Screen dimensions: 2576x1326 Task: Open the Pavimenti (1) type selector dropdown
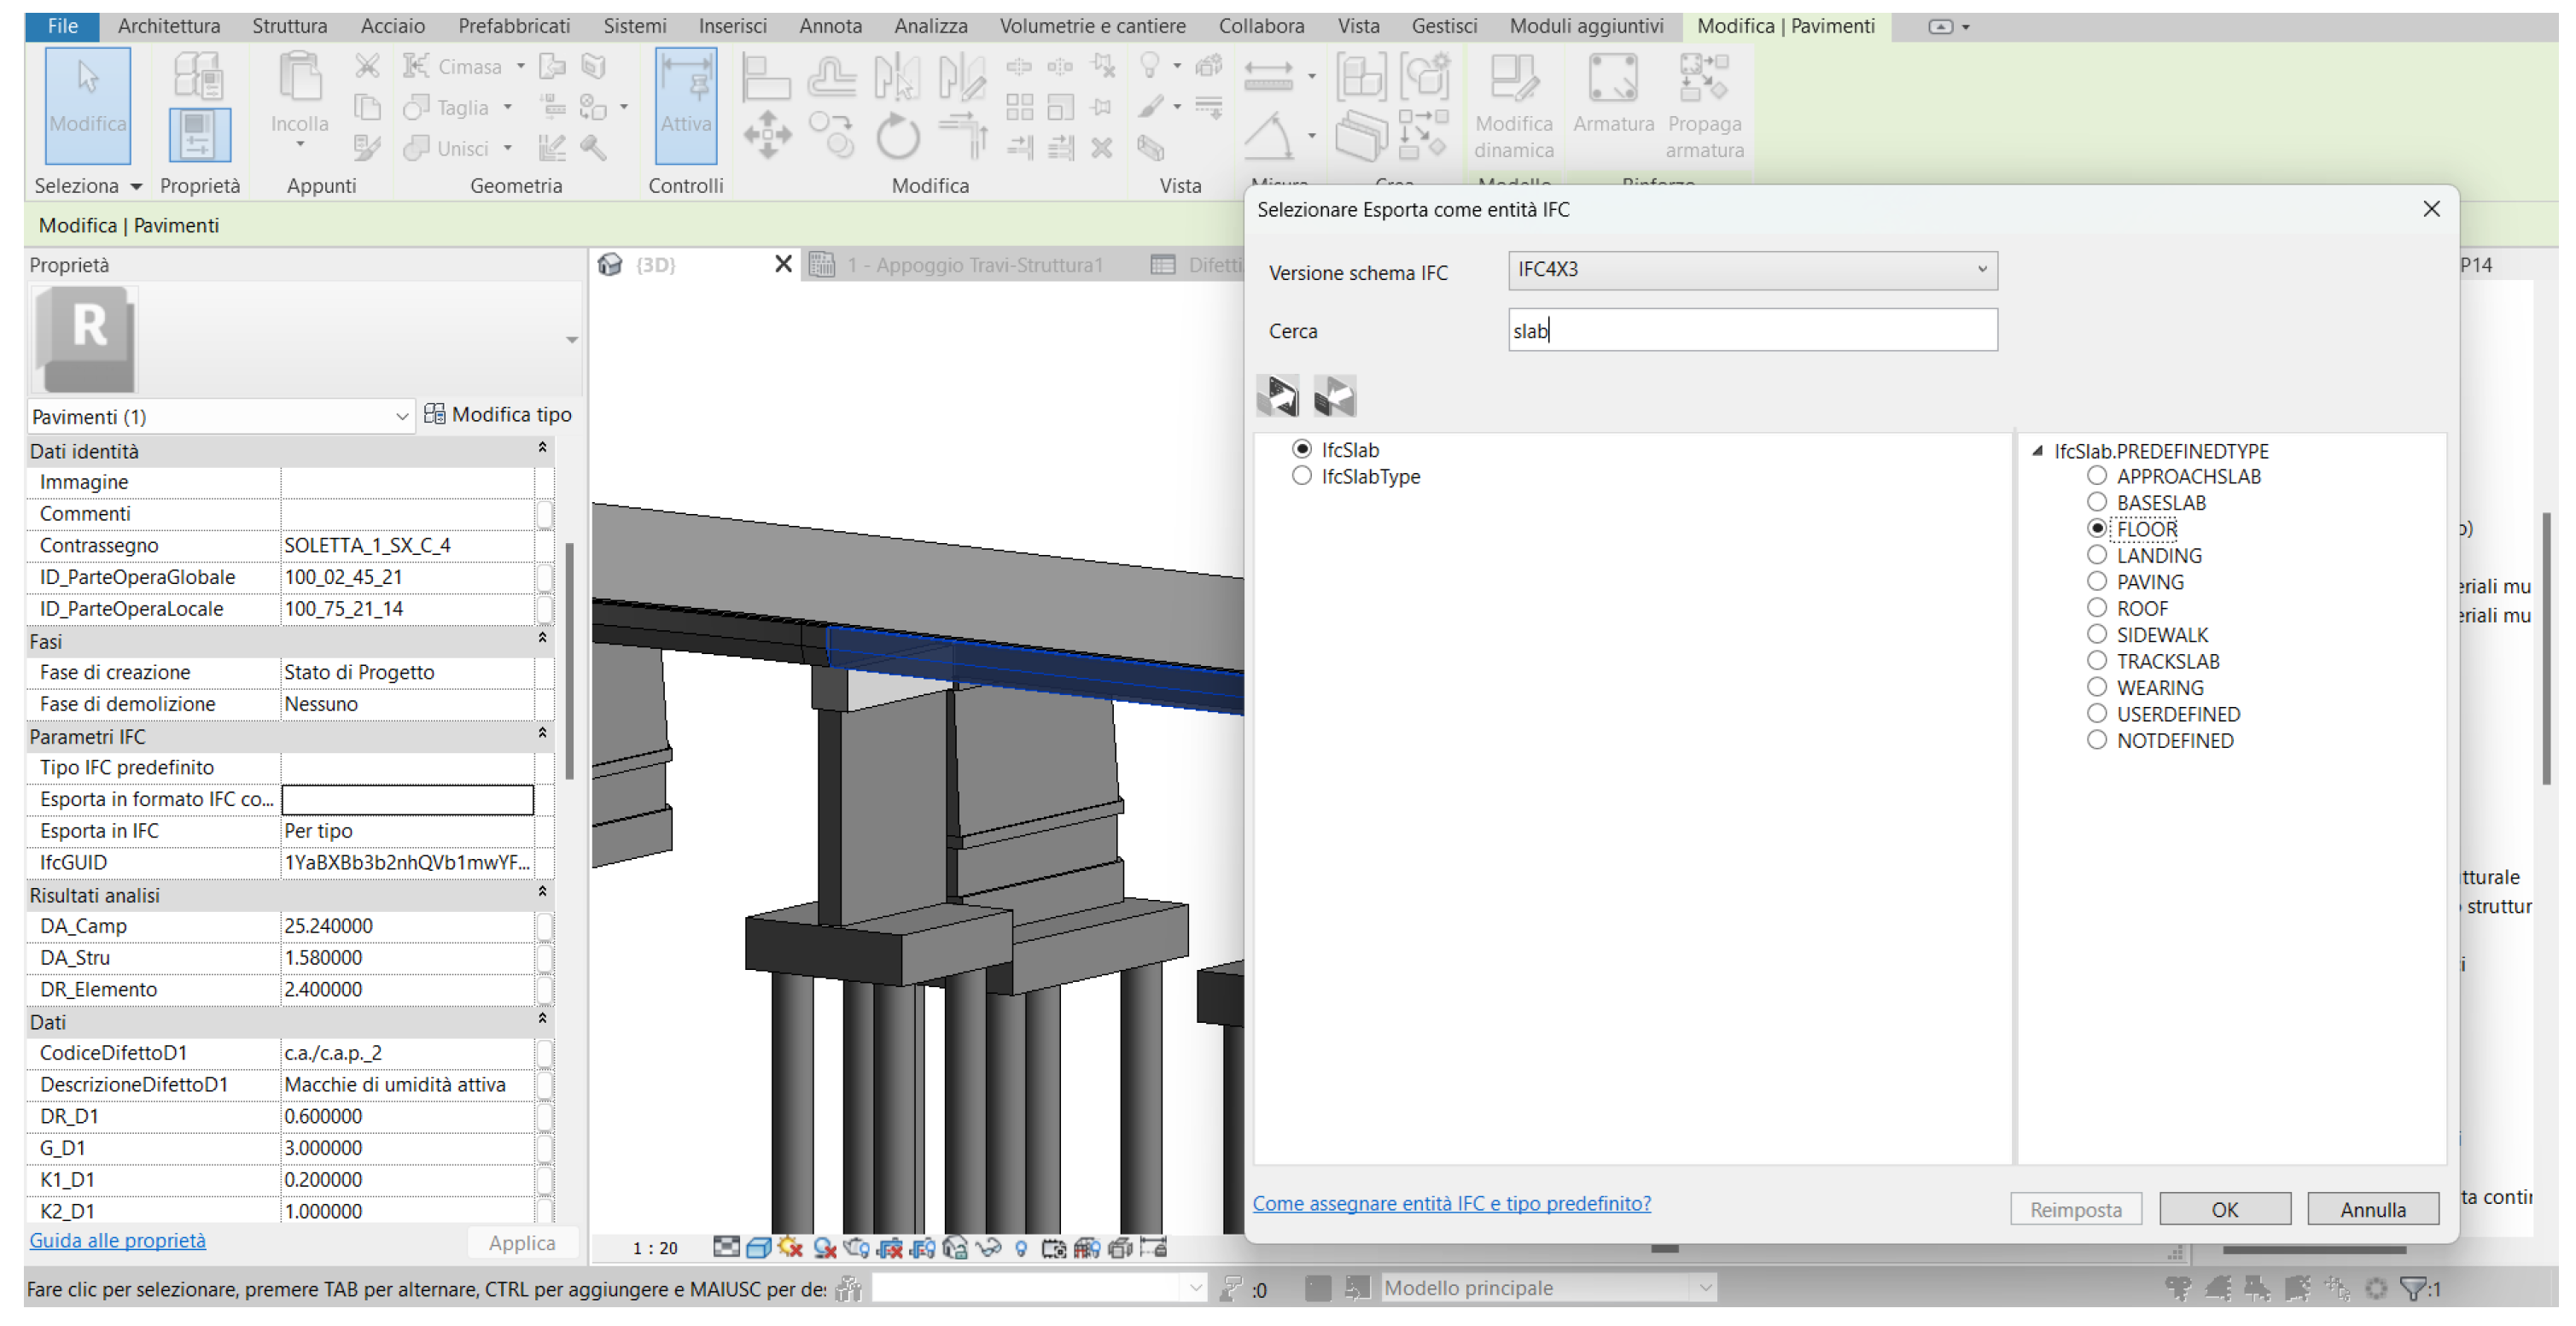(220, 416)
